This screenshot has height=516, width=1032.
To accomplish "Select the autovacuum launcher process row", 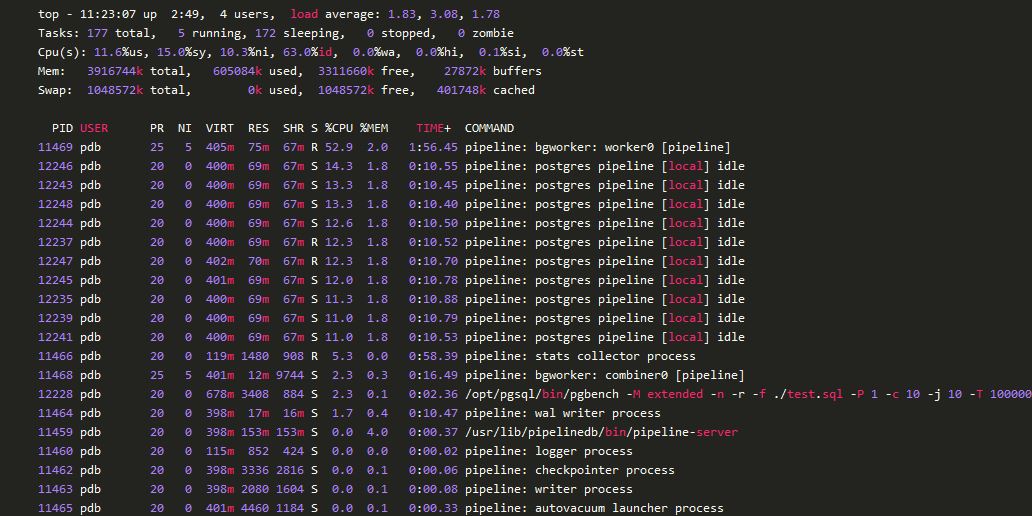I will pos(594,508).
